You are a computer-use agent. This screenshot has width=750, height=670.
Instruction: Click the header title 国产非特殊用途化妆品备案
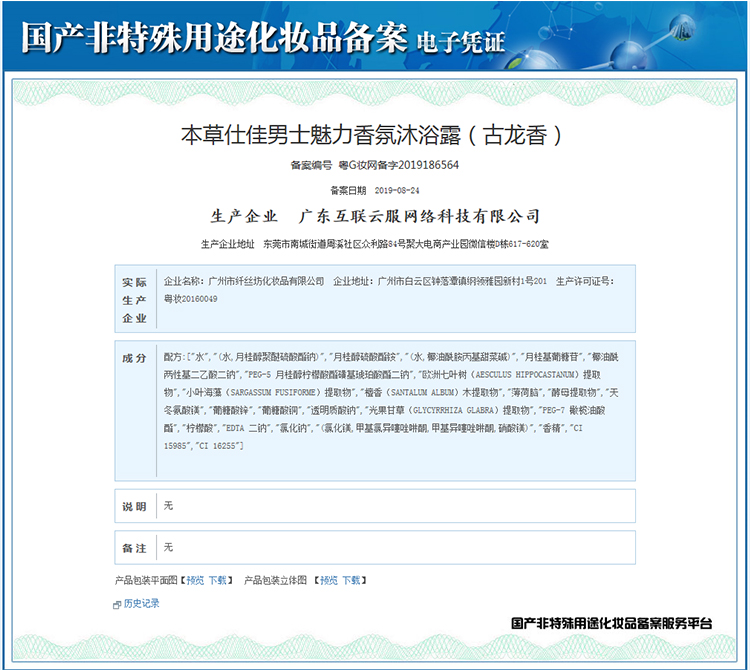point(214,37)
